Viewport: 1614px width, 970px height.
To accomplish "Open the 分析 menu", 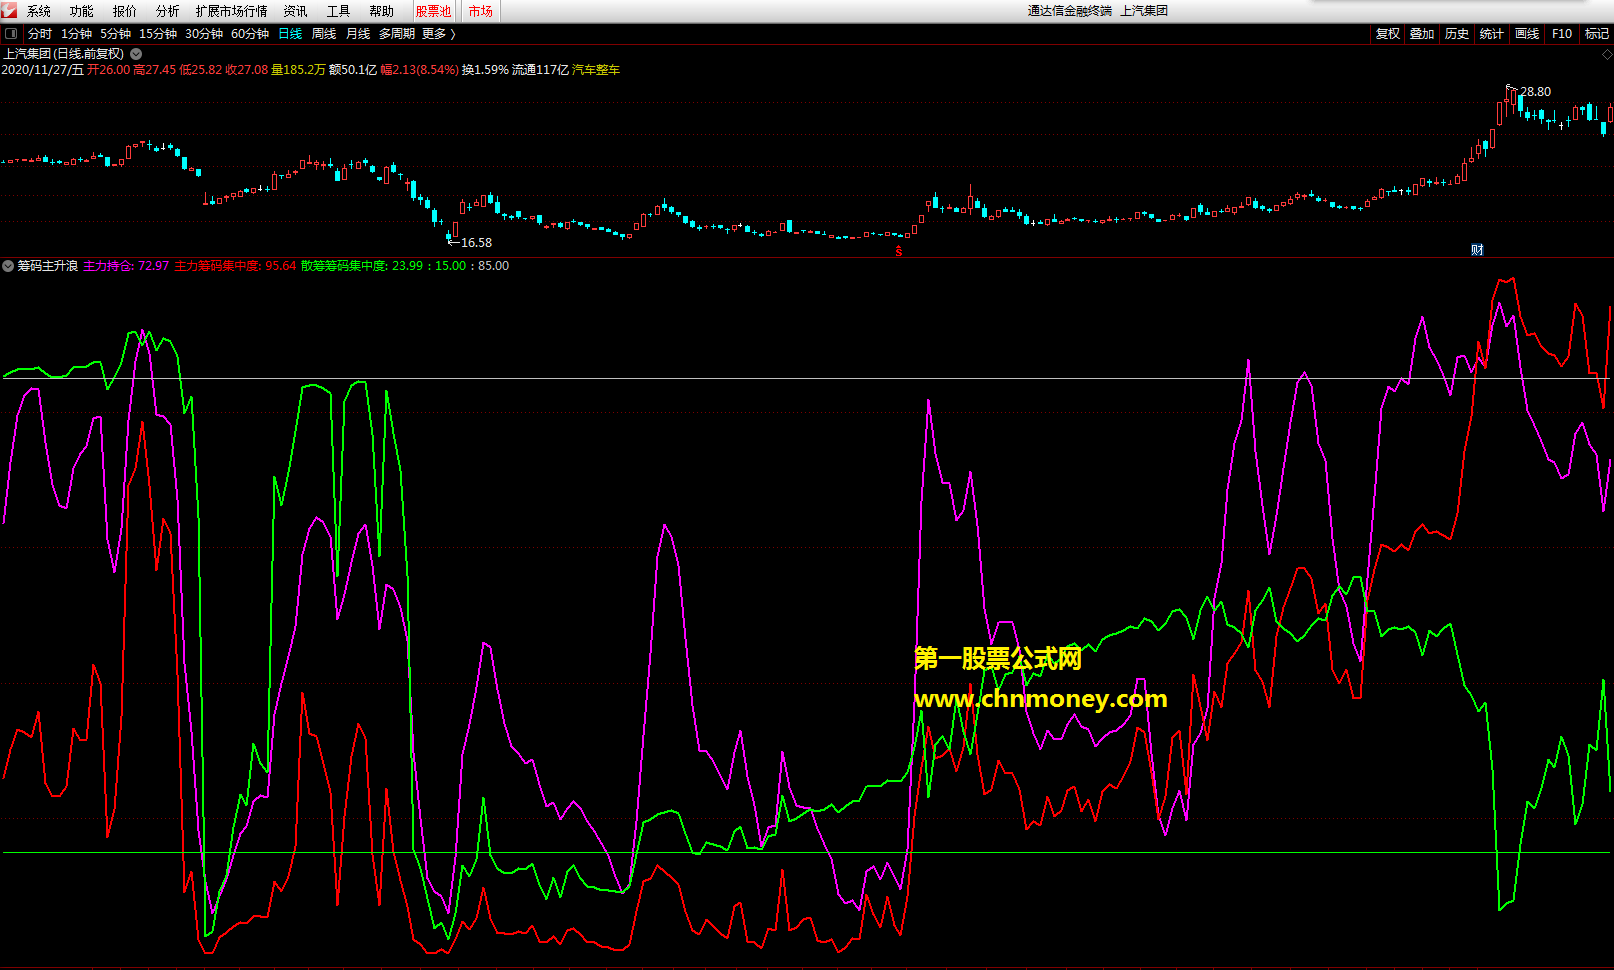I will (168, 11).
